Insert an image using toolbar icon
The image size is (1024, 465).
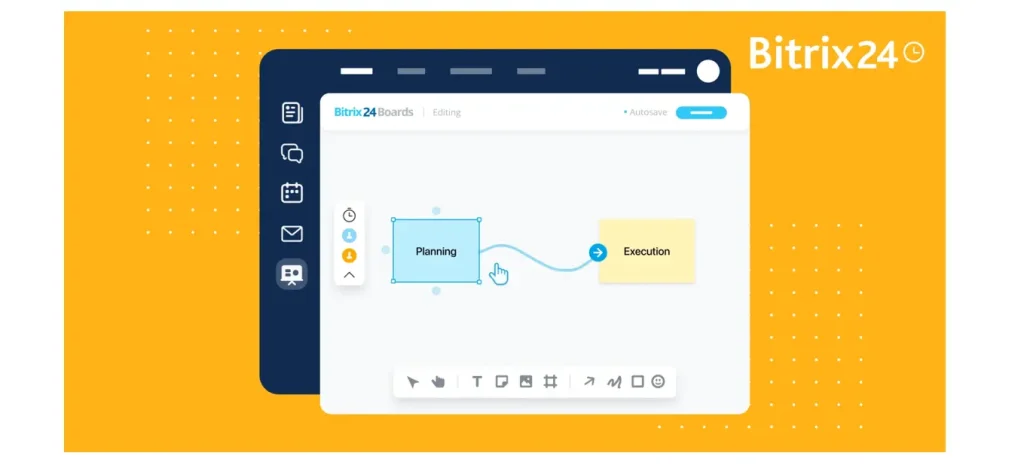coord(526,381)
